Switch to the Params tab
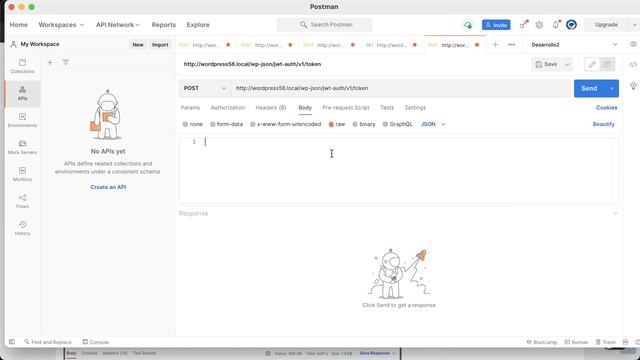Screen dimensions: 640x360 [x=190, y=108]
